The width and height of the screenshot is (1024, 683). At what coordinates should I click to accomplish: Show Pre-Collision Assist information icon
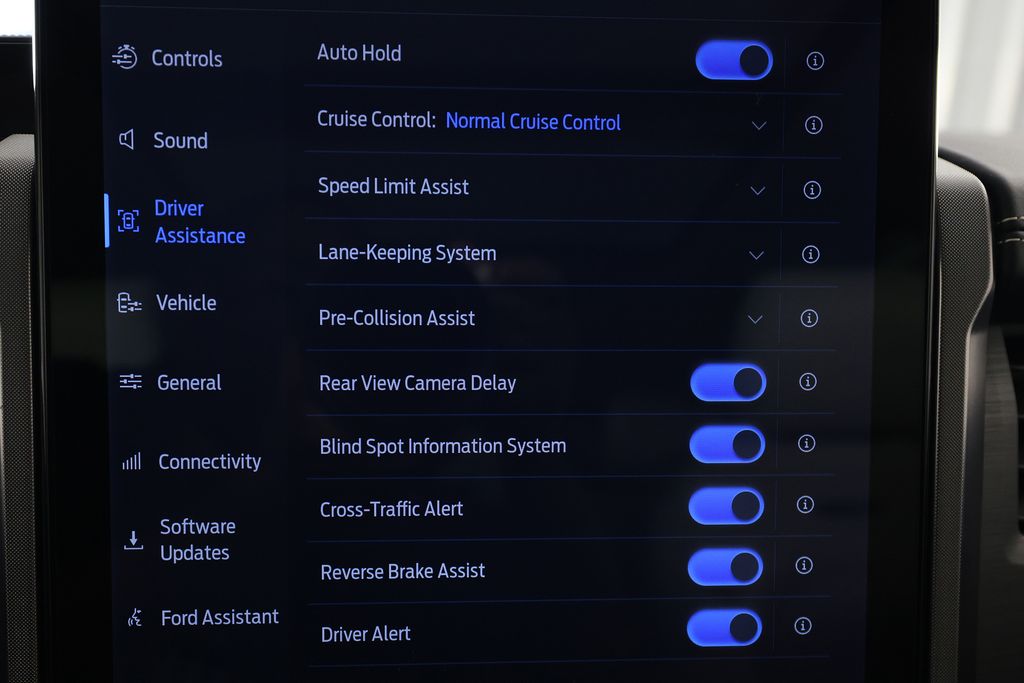point(809,318)
